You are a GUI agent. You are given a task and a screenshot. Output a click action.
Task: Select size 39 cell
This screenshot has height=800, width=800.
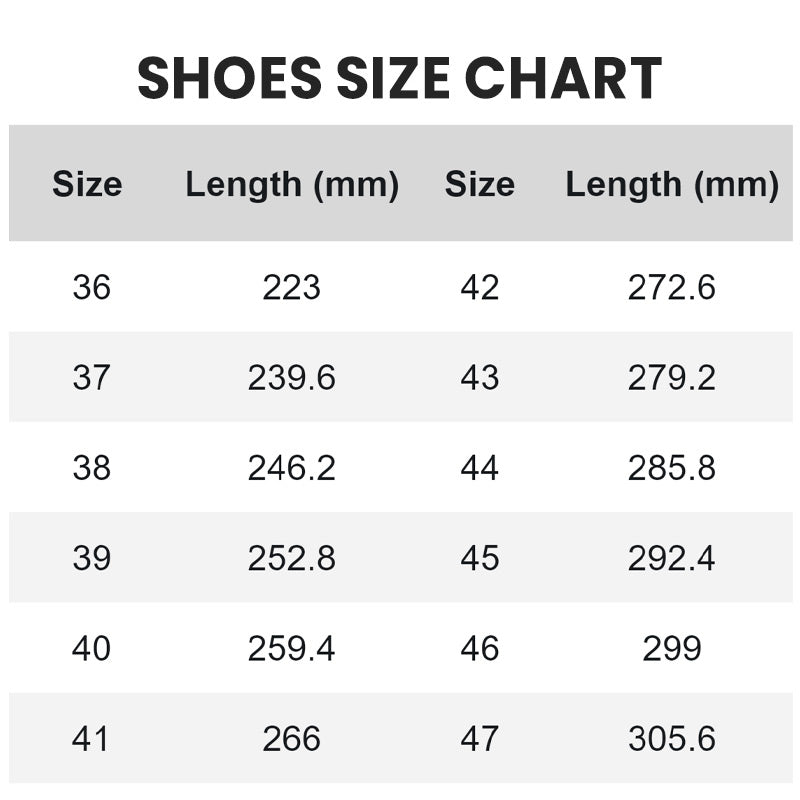point(91,558)
